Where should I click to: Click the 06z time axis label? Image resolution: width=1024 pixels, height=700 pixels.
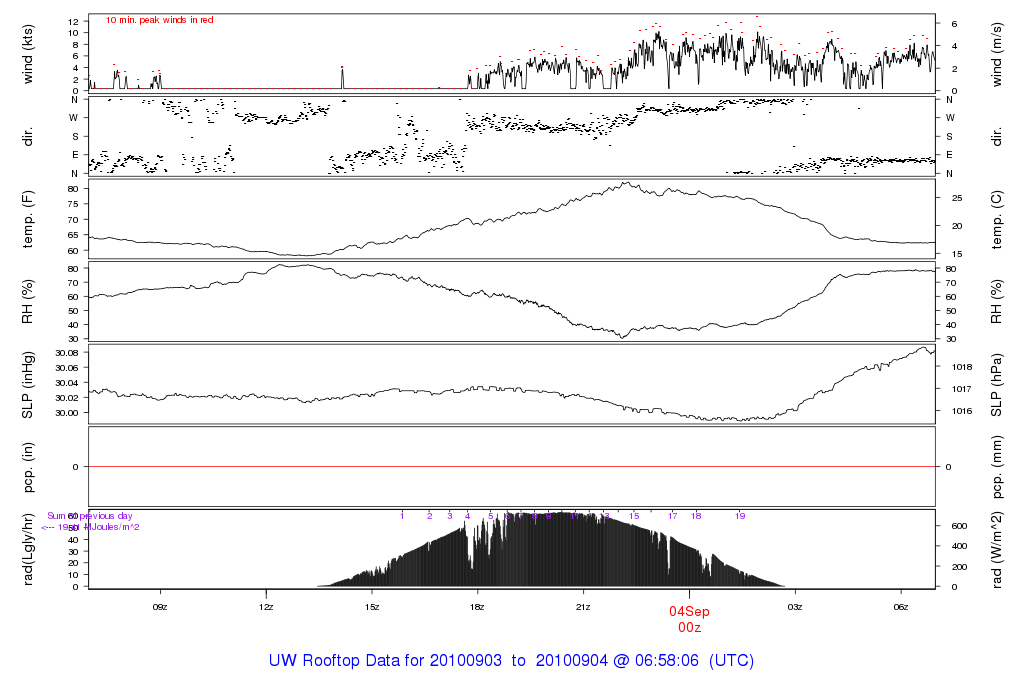(x=901, y=606)
